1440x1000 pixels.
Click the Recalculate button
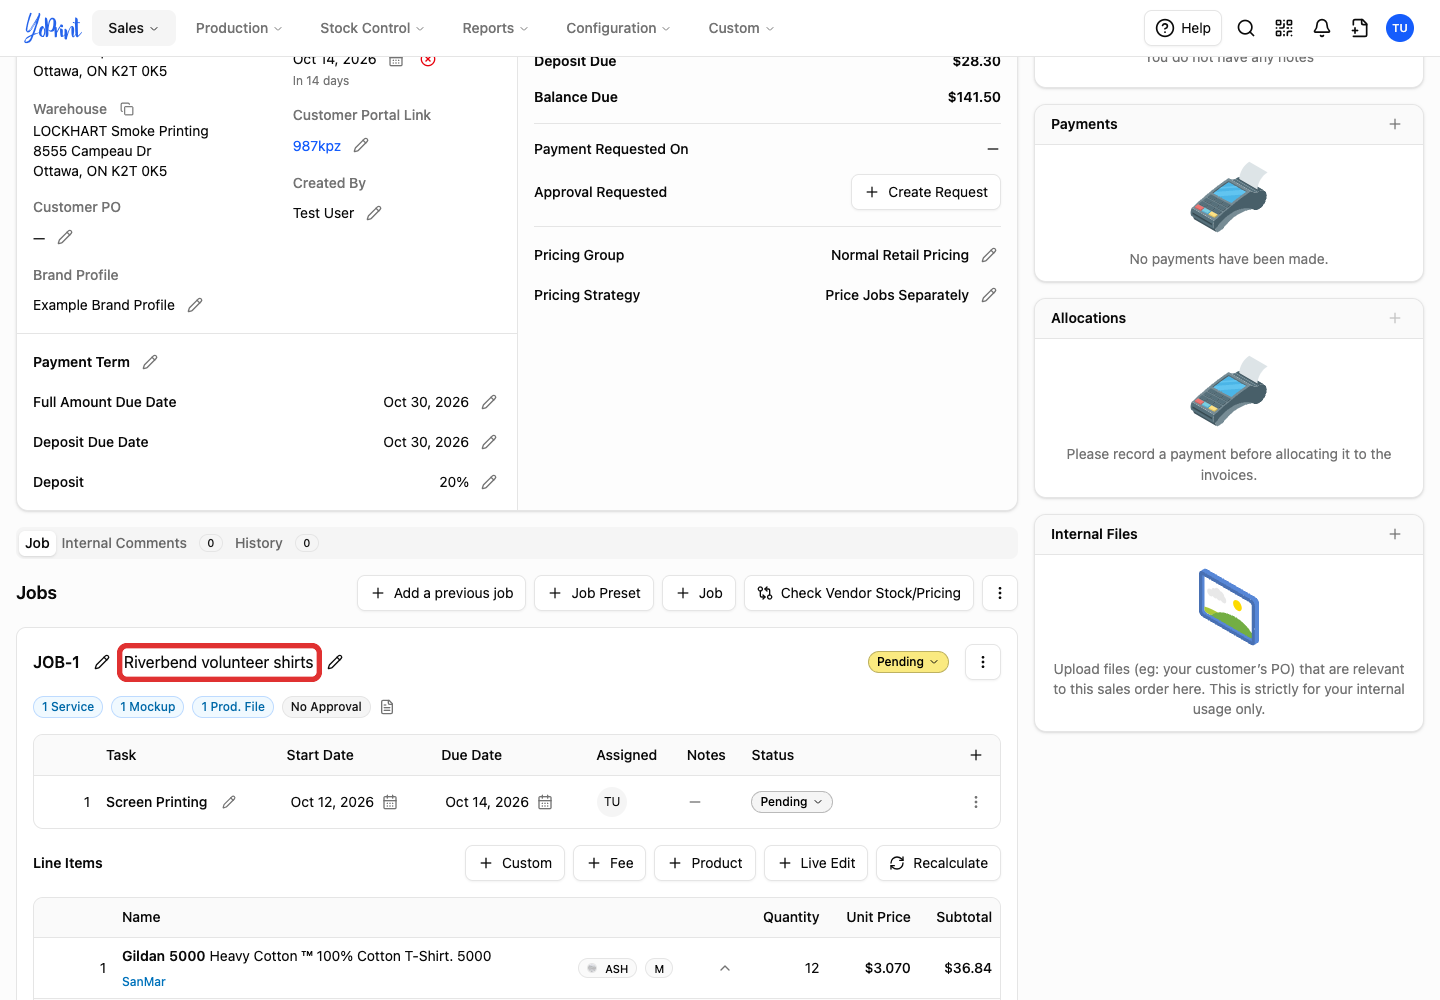[939, 863]
